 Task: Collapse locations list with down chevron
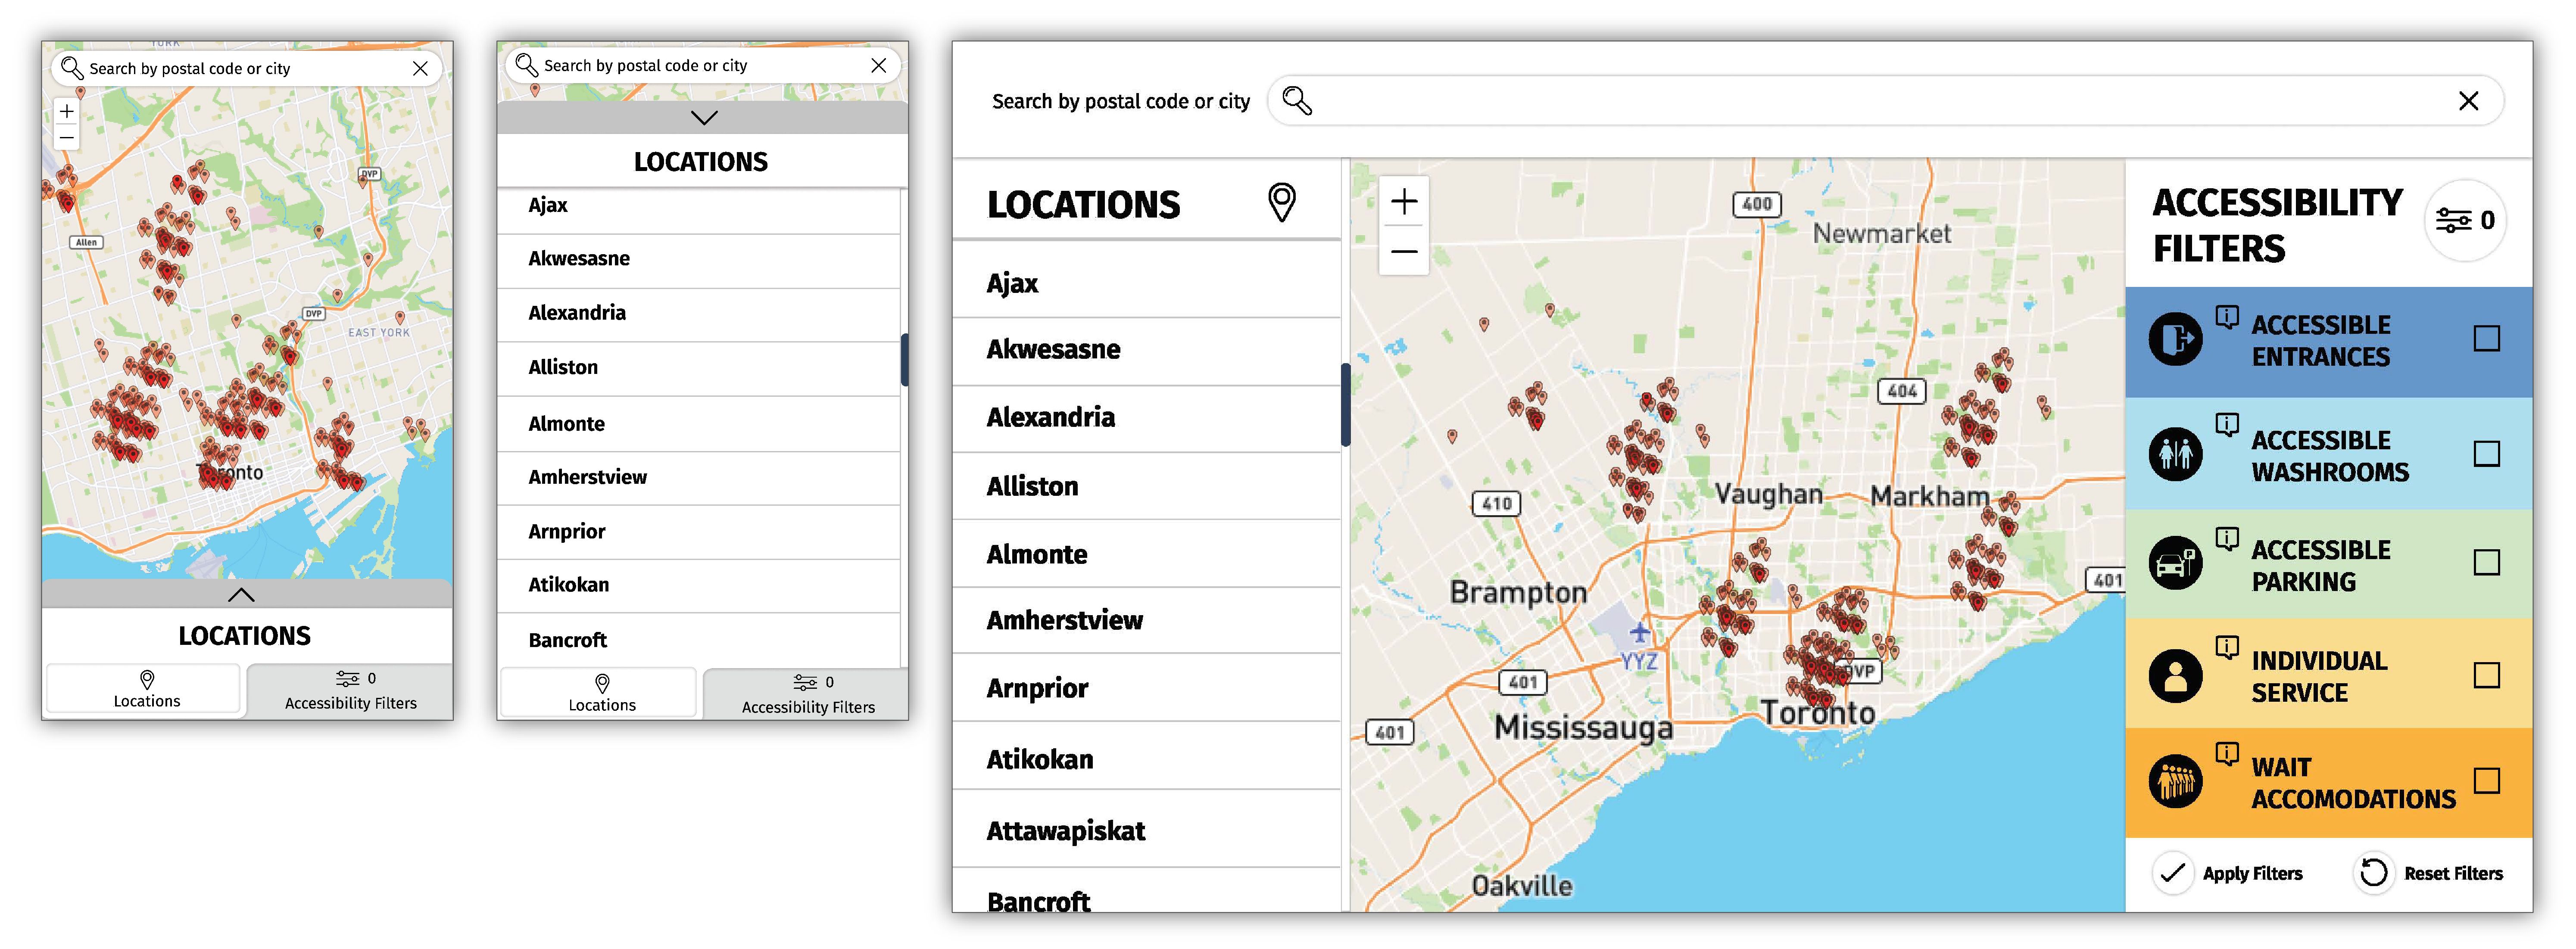(x=704, y=118)
